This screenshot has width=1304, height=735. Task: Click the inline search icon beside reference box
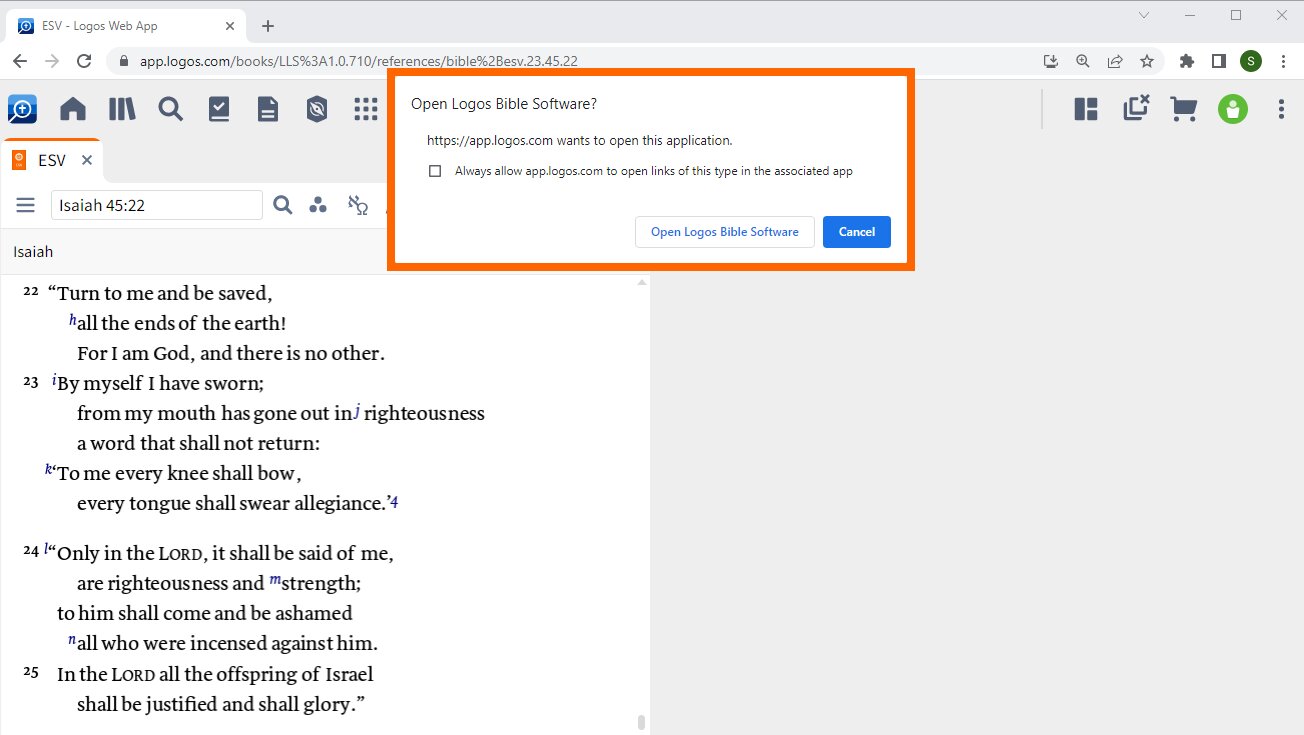283,205
